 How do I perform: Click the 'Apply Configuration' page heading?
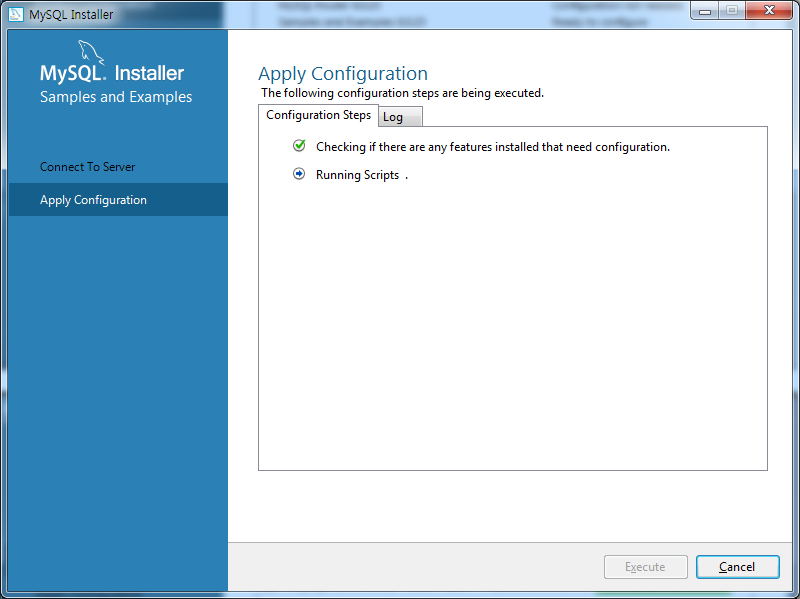(x=343, y=73)
